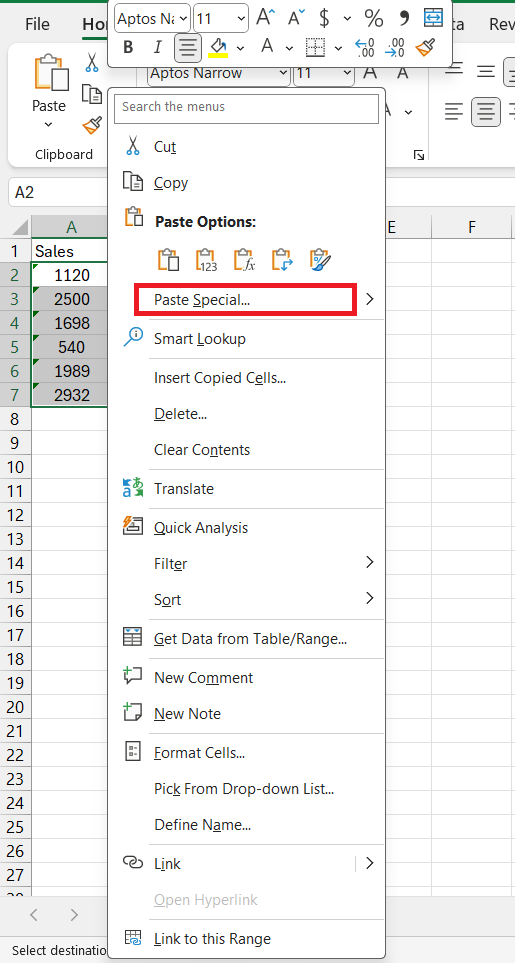Expand the Filter submenu arrow
This screenshot has height=963, width=515.
tap(370, 562)
